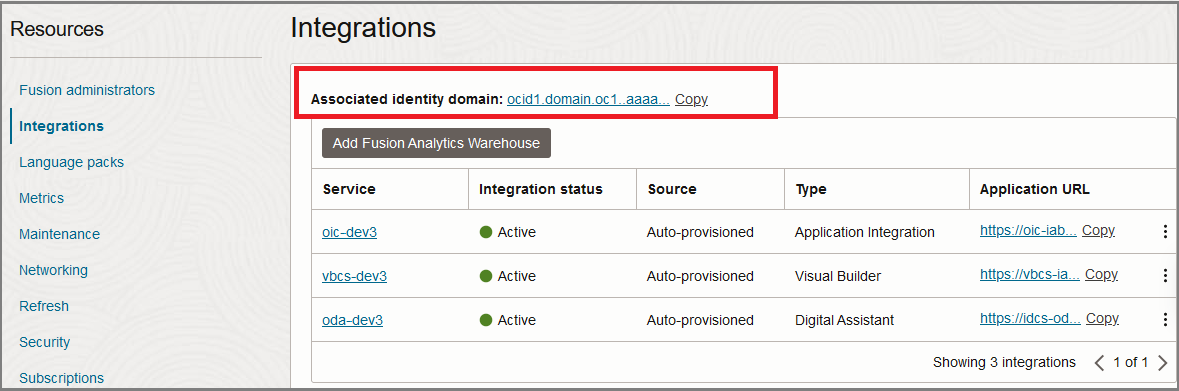Select Auto-provisioned cell in vbcs-dev3 row
The image size is (1179, 391).
(x=700, y=276)
